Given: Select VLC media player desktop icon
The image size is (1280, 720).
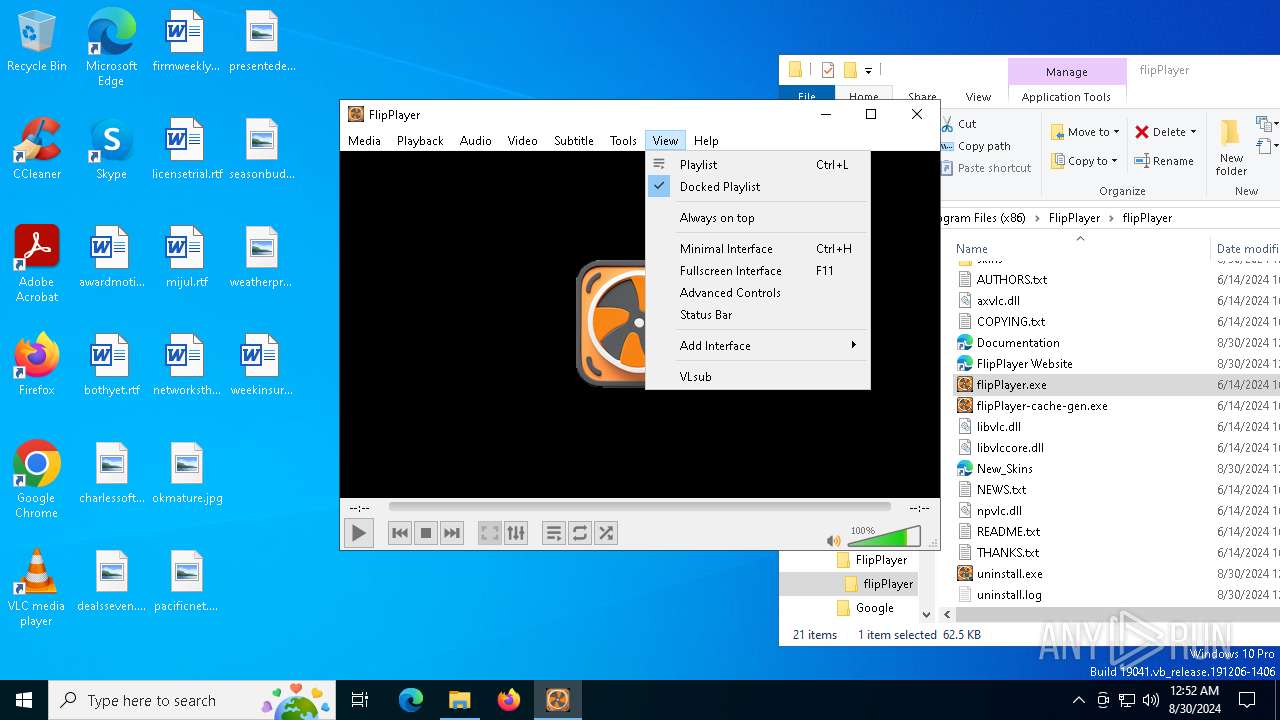Looking at the screenshot, I should [x=37, y=589].
